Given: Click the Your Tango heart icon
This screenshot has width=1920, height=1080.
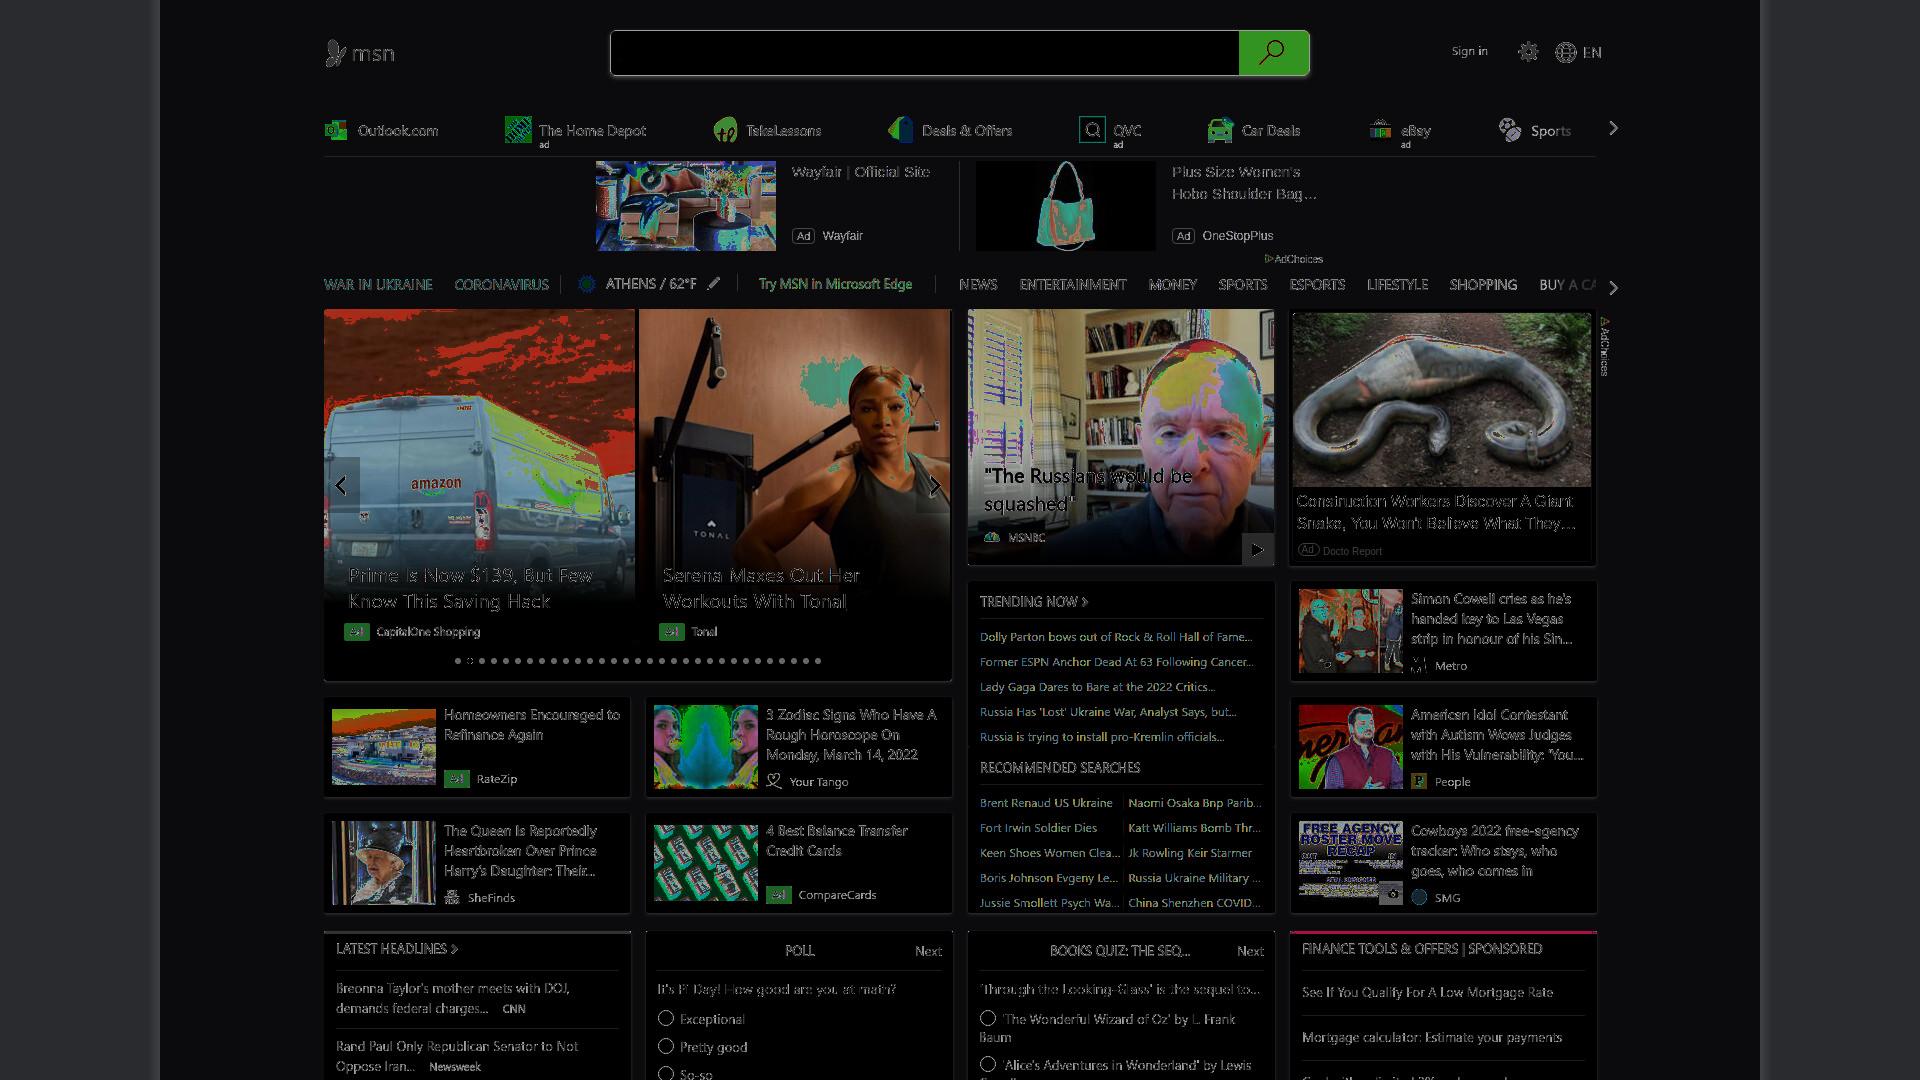Looking at the screenshot, I should click(774, 781).
